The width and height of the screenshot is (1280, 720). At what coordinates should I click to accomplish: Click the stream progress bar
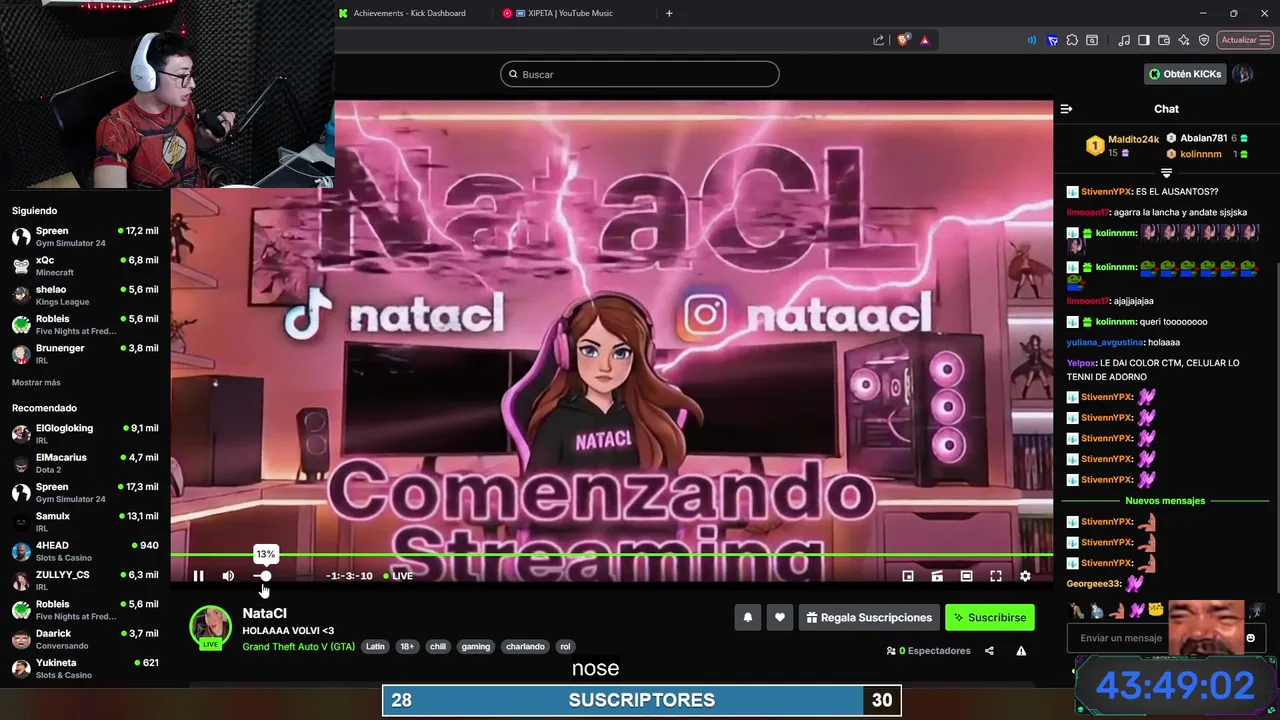611,554
